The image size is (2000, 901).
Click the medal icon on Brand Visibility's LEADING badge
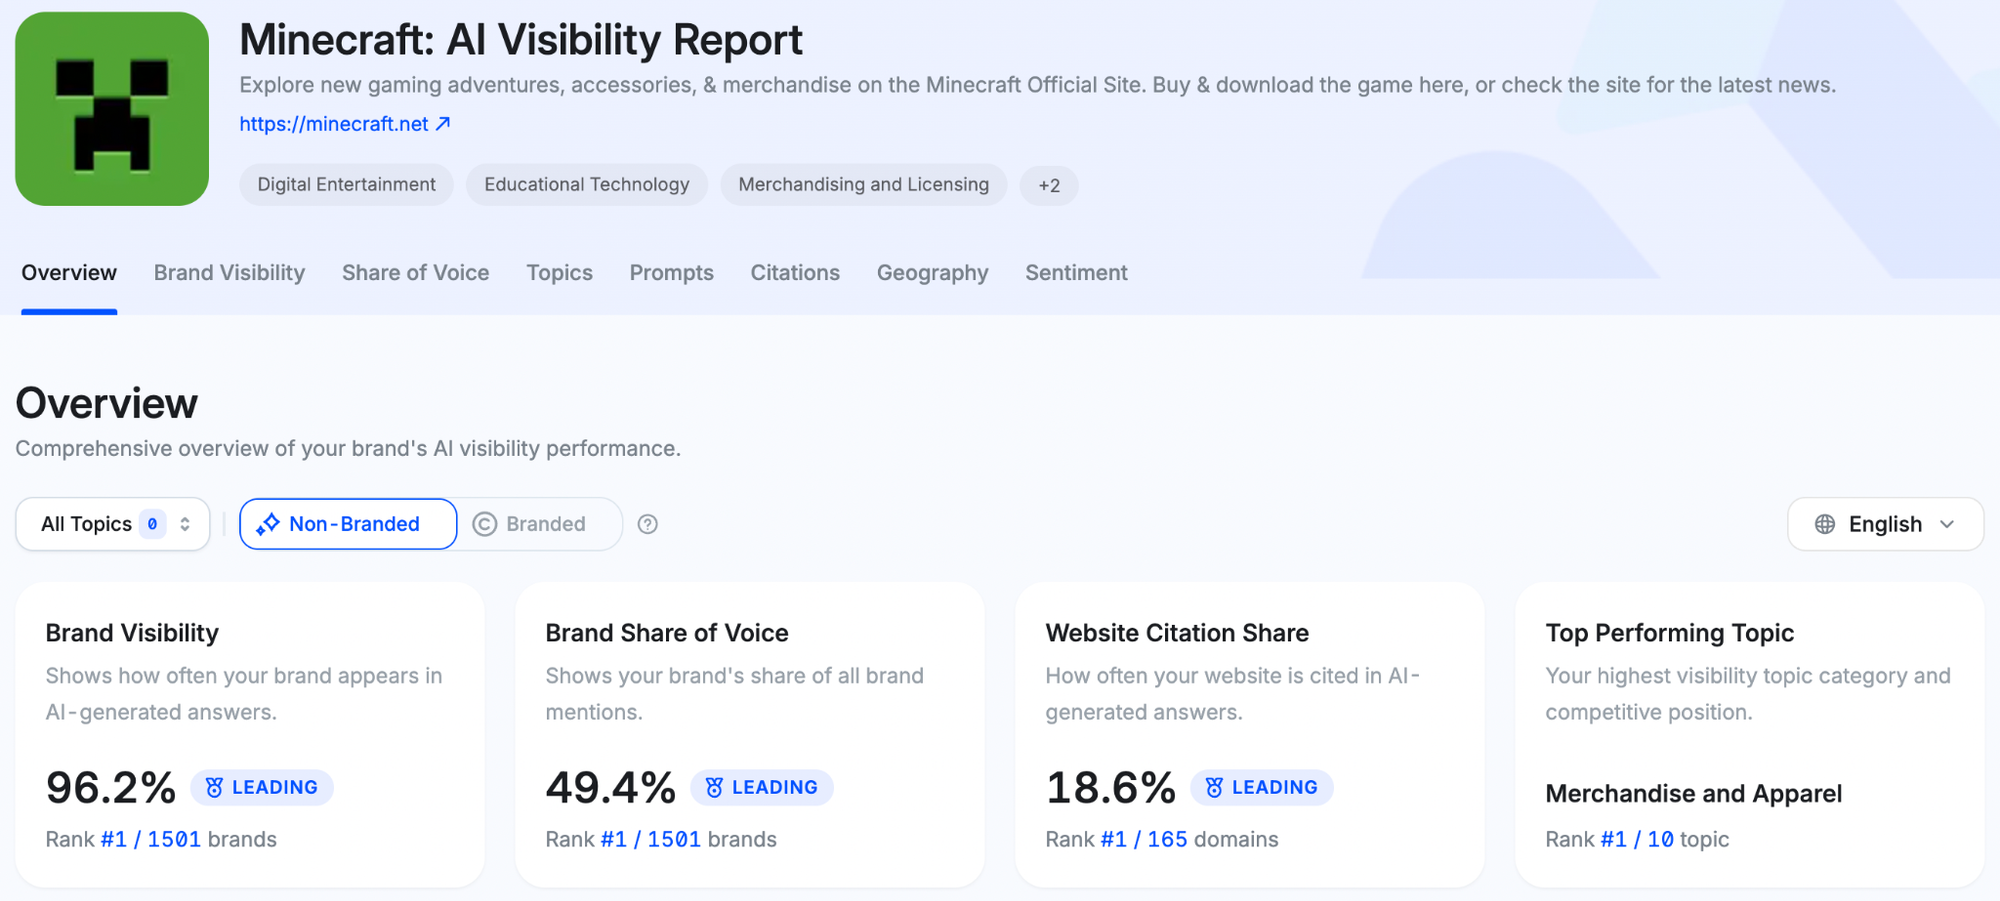click(214, 787)
